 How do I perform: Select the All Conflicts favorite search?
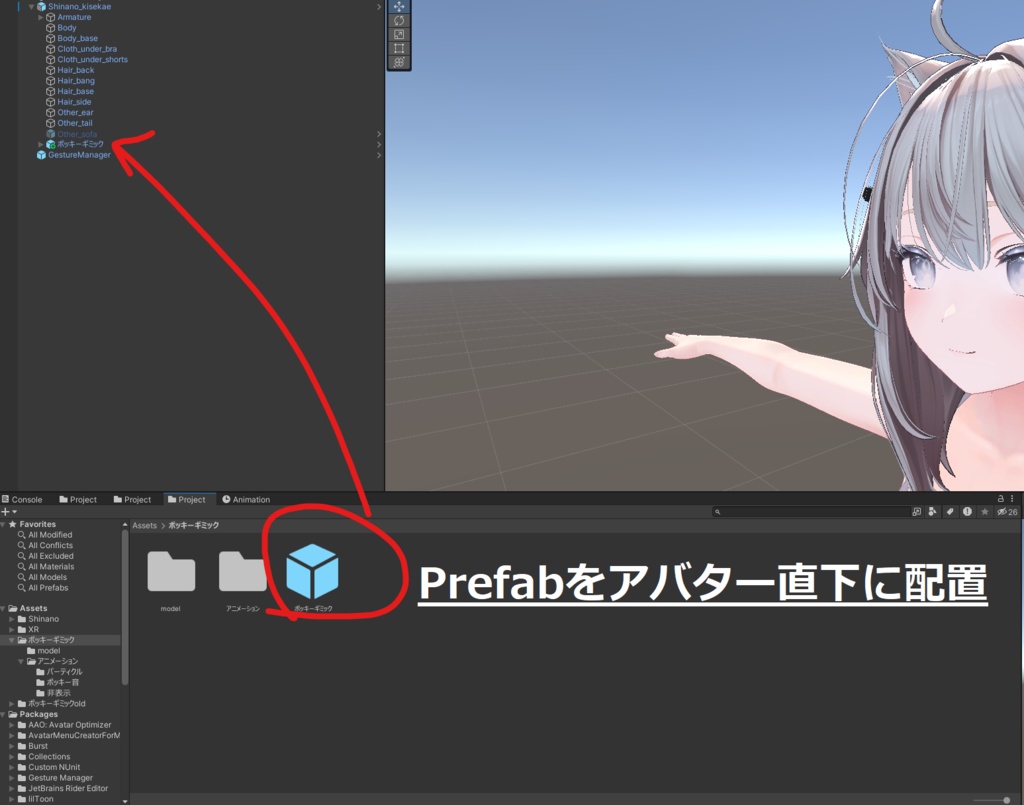coord(50,545)
